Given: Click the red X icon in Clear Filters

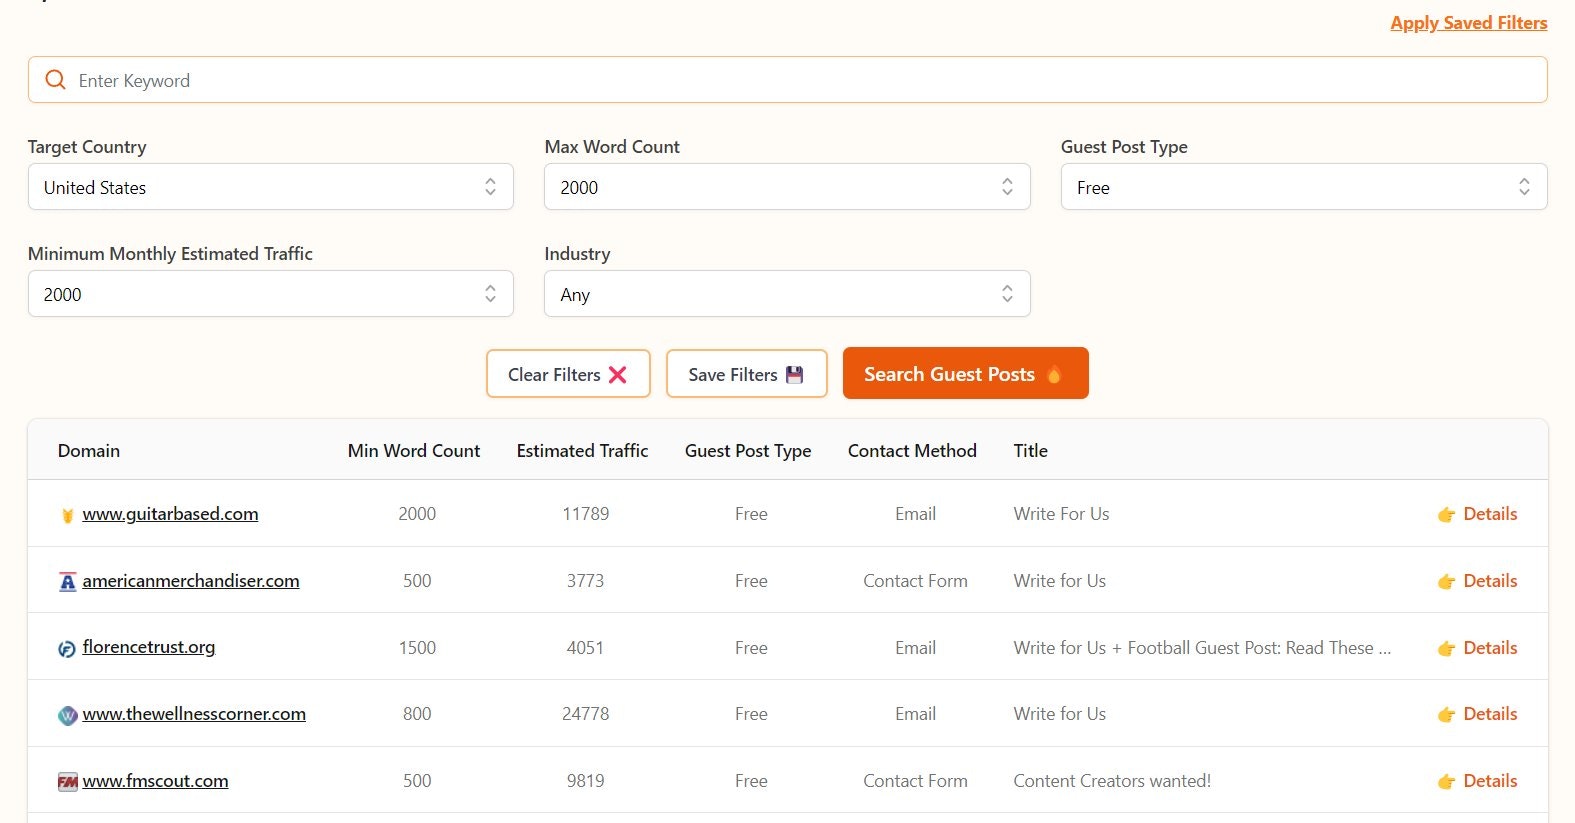Looking at the screenshot, I should (x=617, y=374).
